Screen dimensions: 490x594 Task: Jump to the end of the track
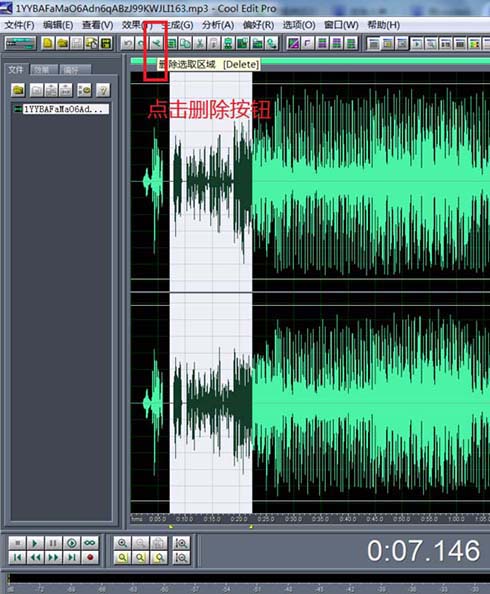(x=71, y=557)
